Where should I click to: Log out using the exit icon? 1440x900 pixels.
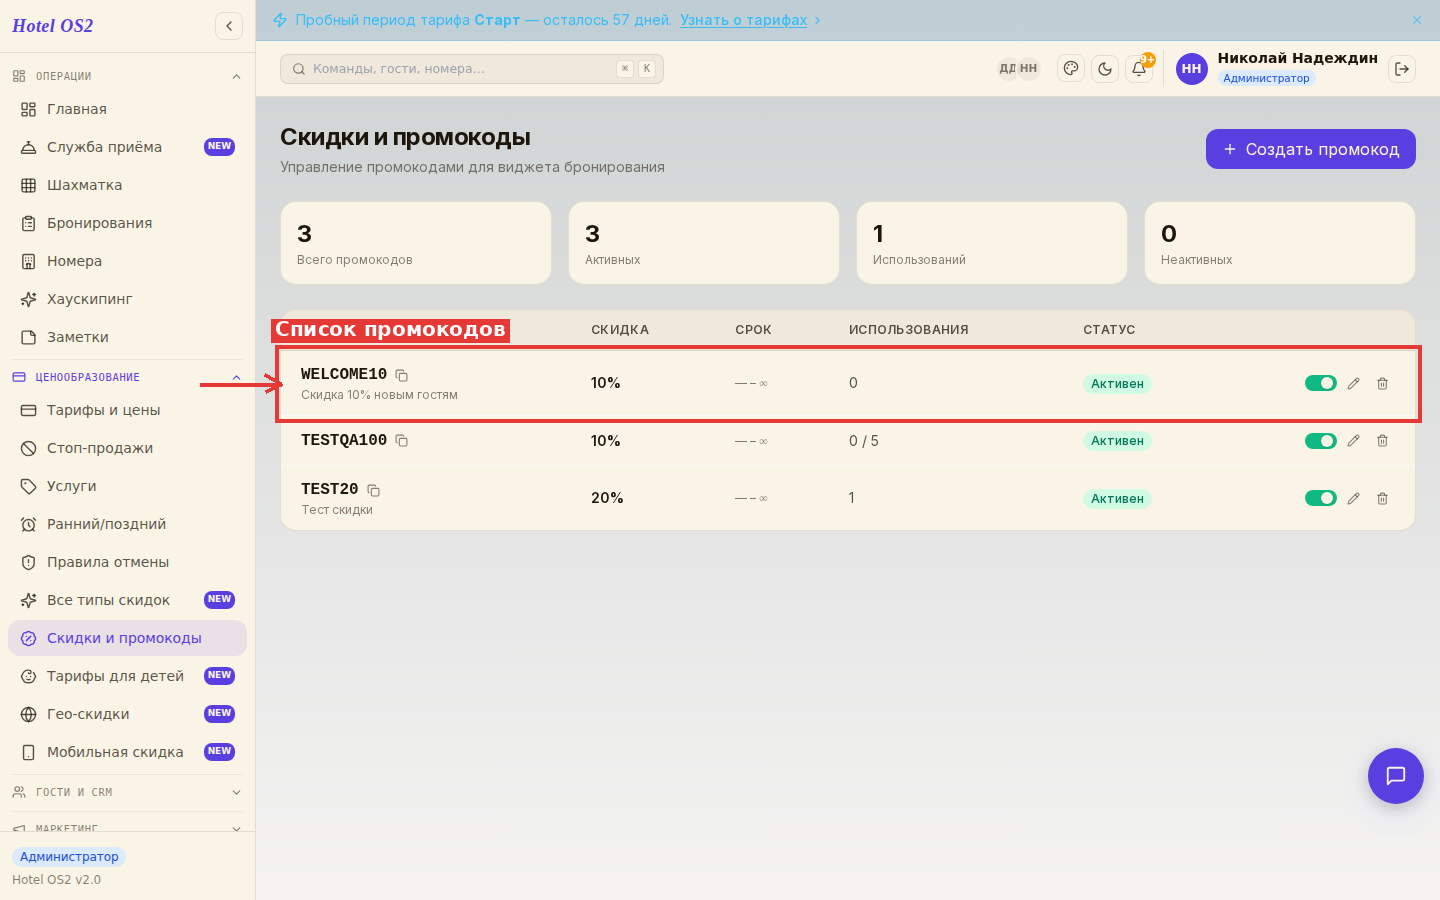1402,69
